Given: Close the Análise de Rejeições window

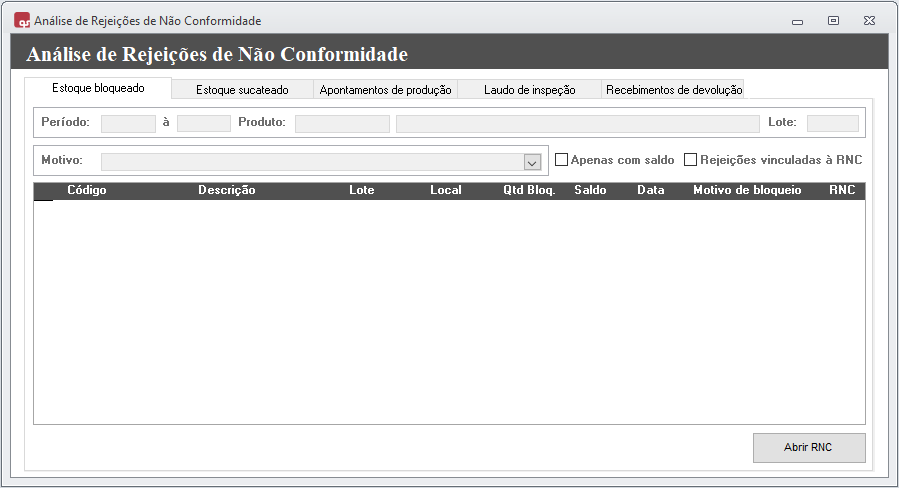Looking at the screenshot, I should coord(870,20).
